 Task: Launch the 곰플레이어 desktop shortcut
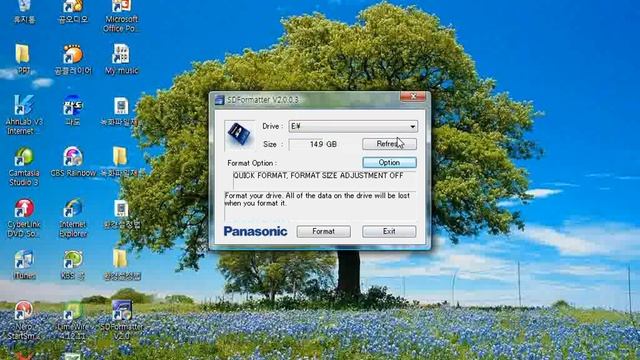tap(73, 60)
